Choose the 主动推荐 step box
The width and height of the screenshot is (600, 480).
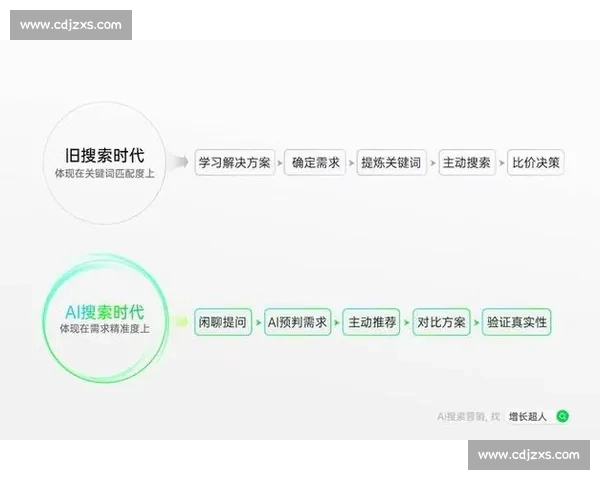371,322
